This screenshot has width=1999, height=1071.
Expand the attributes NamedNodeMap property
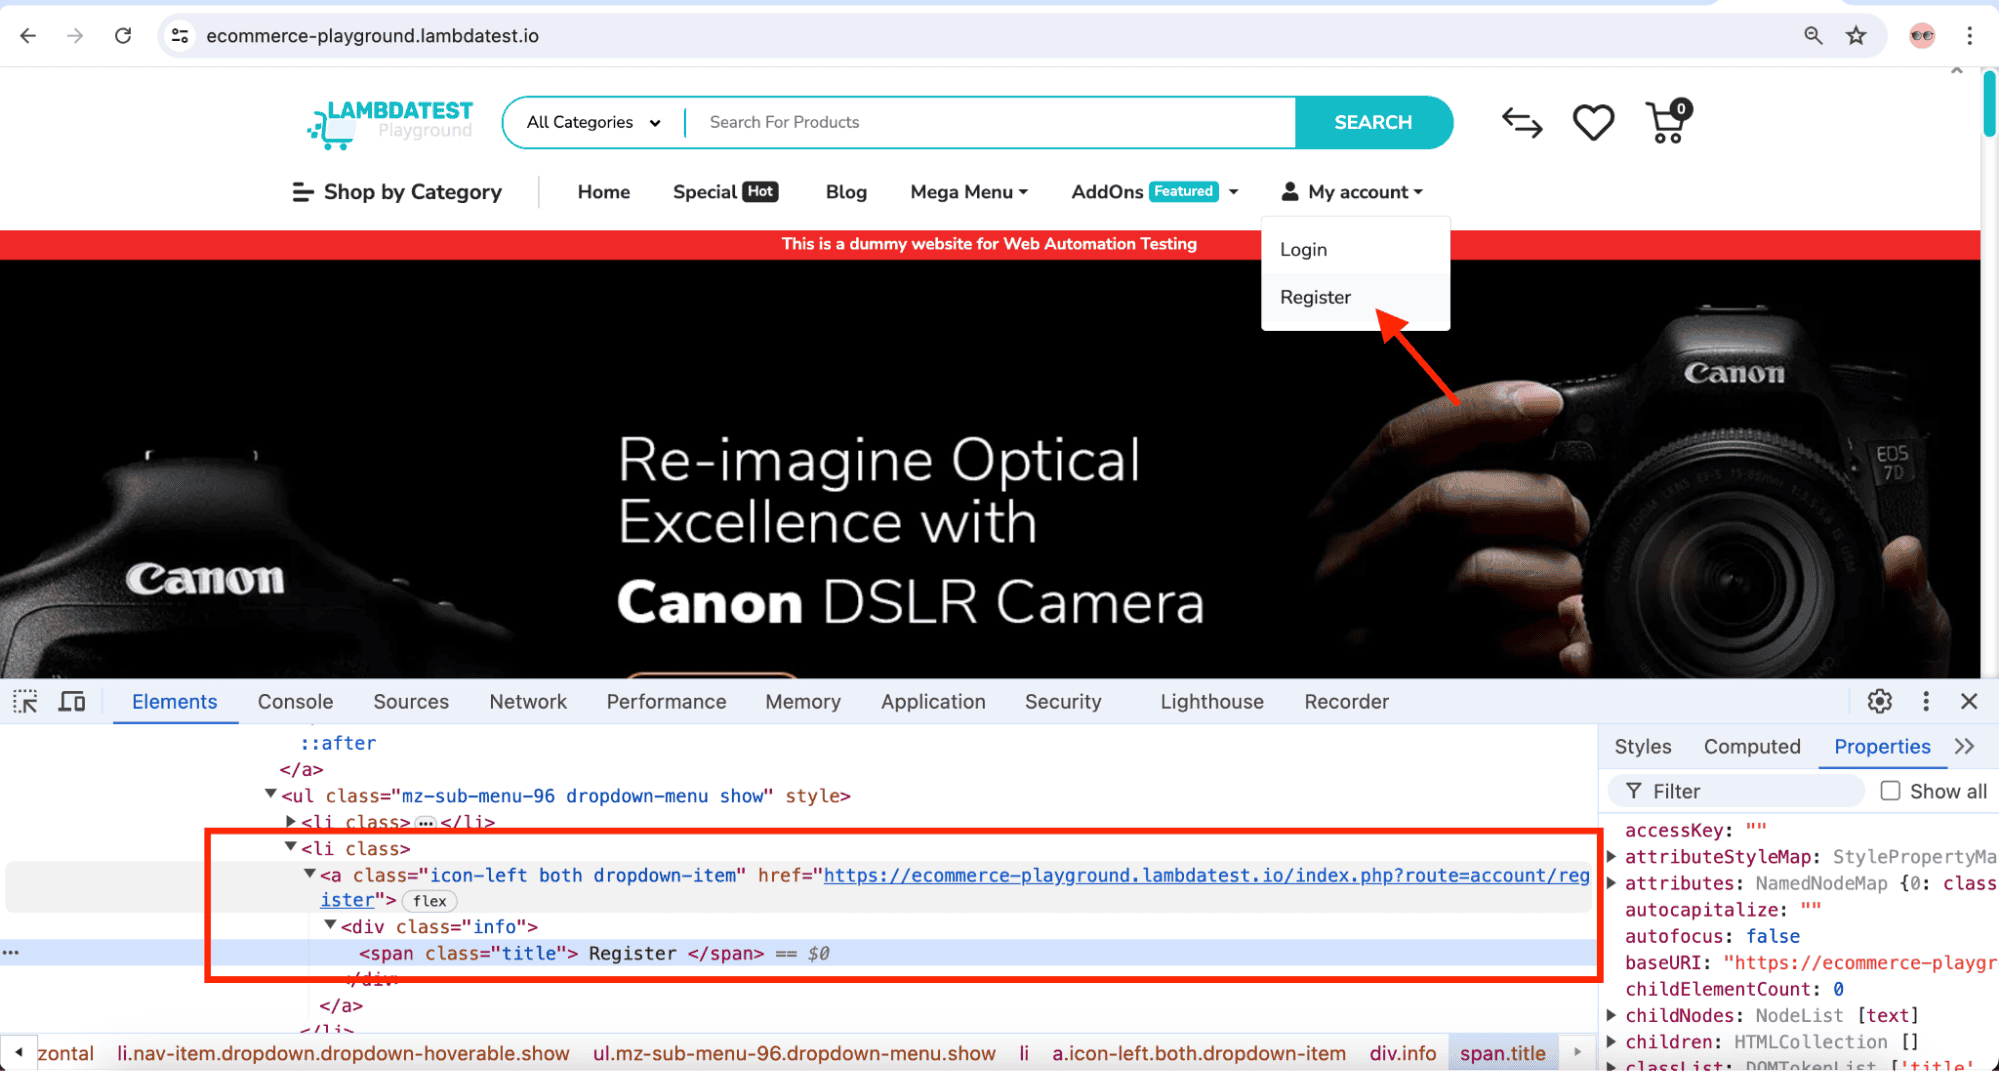tap(1611, 883)
